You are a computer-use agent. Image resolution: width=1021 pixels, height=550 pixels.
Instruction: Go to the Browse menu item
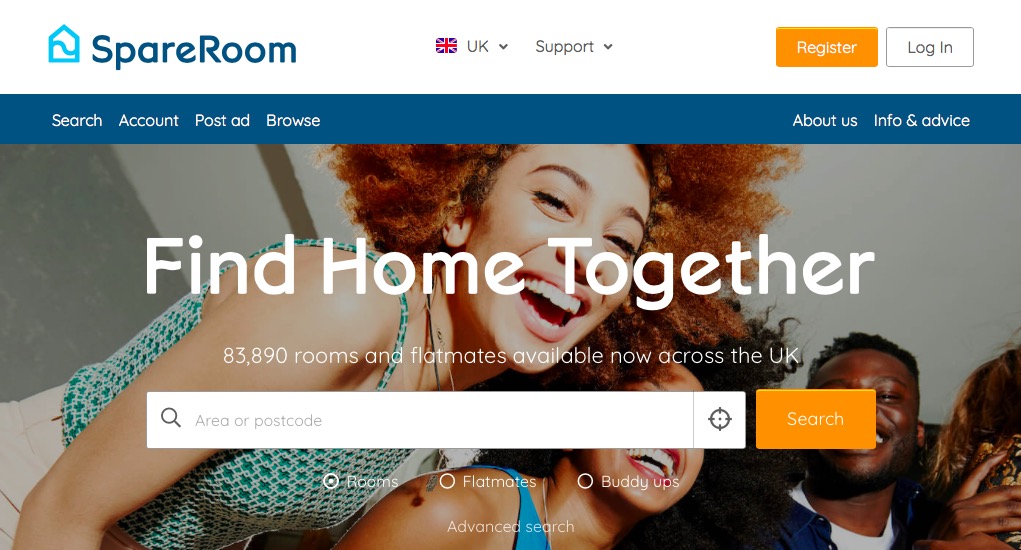tap(293, 120)
